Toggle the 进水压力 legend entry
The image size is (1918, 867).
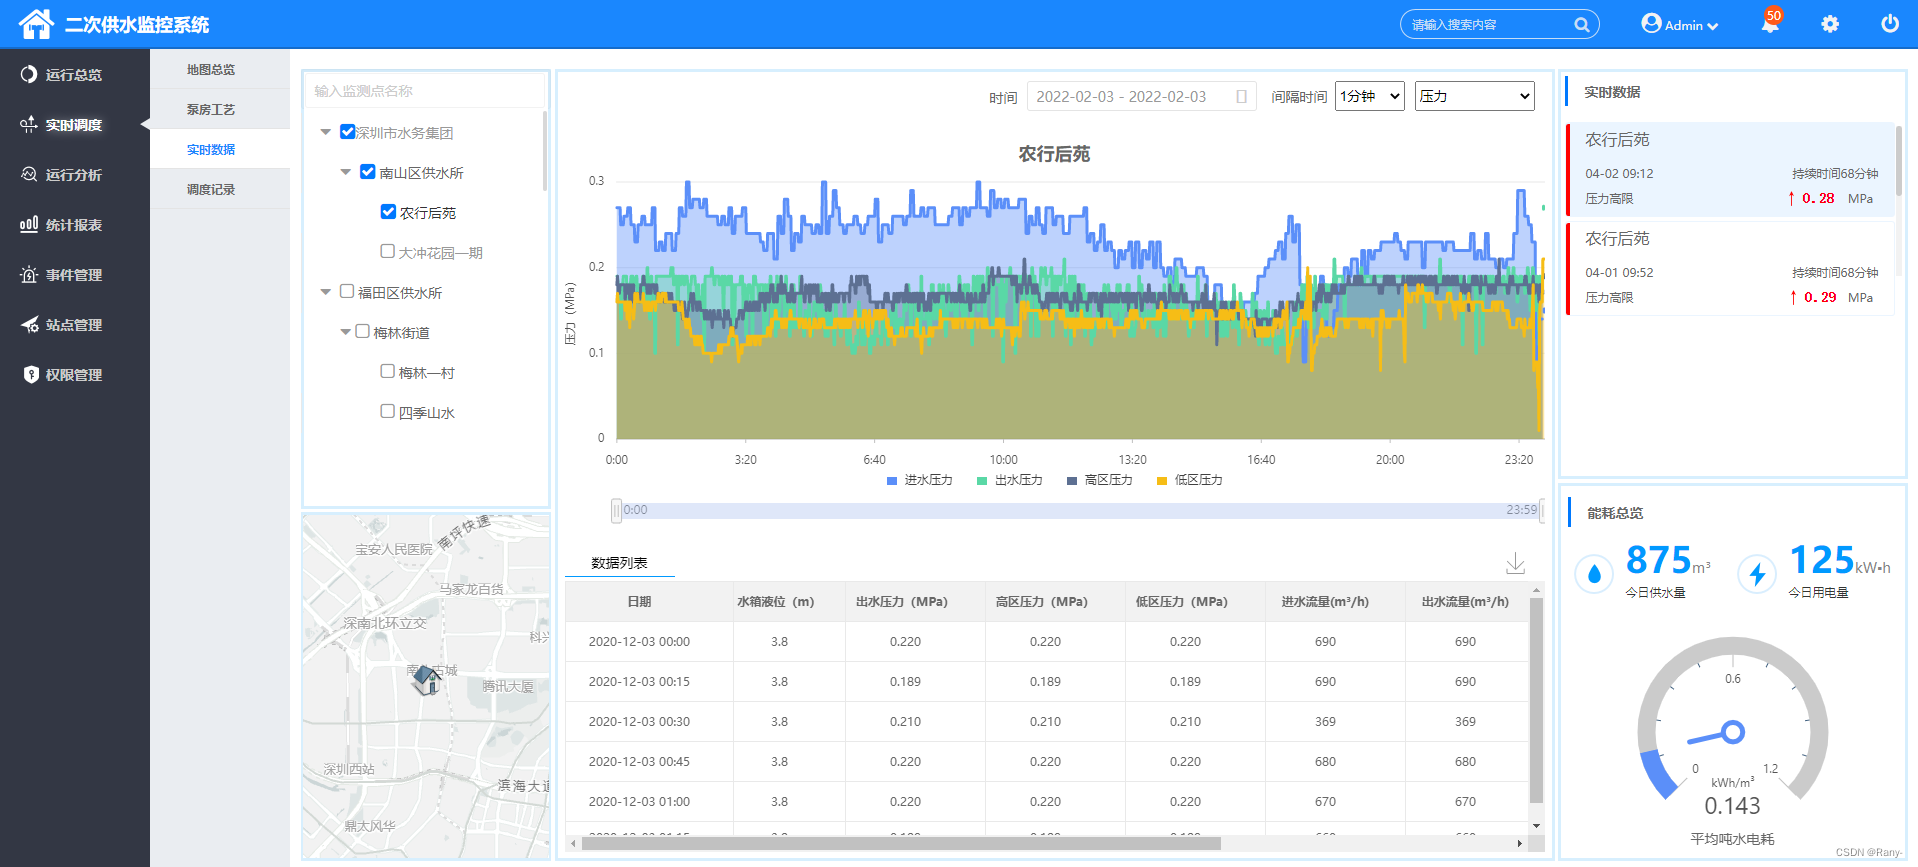(920, 480)
